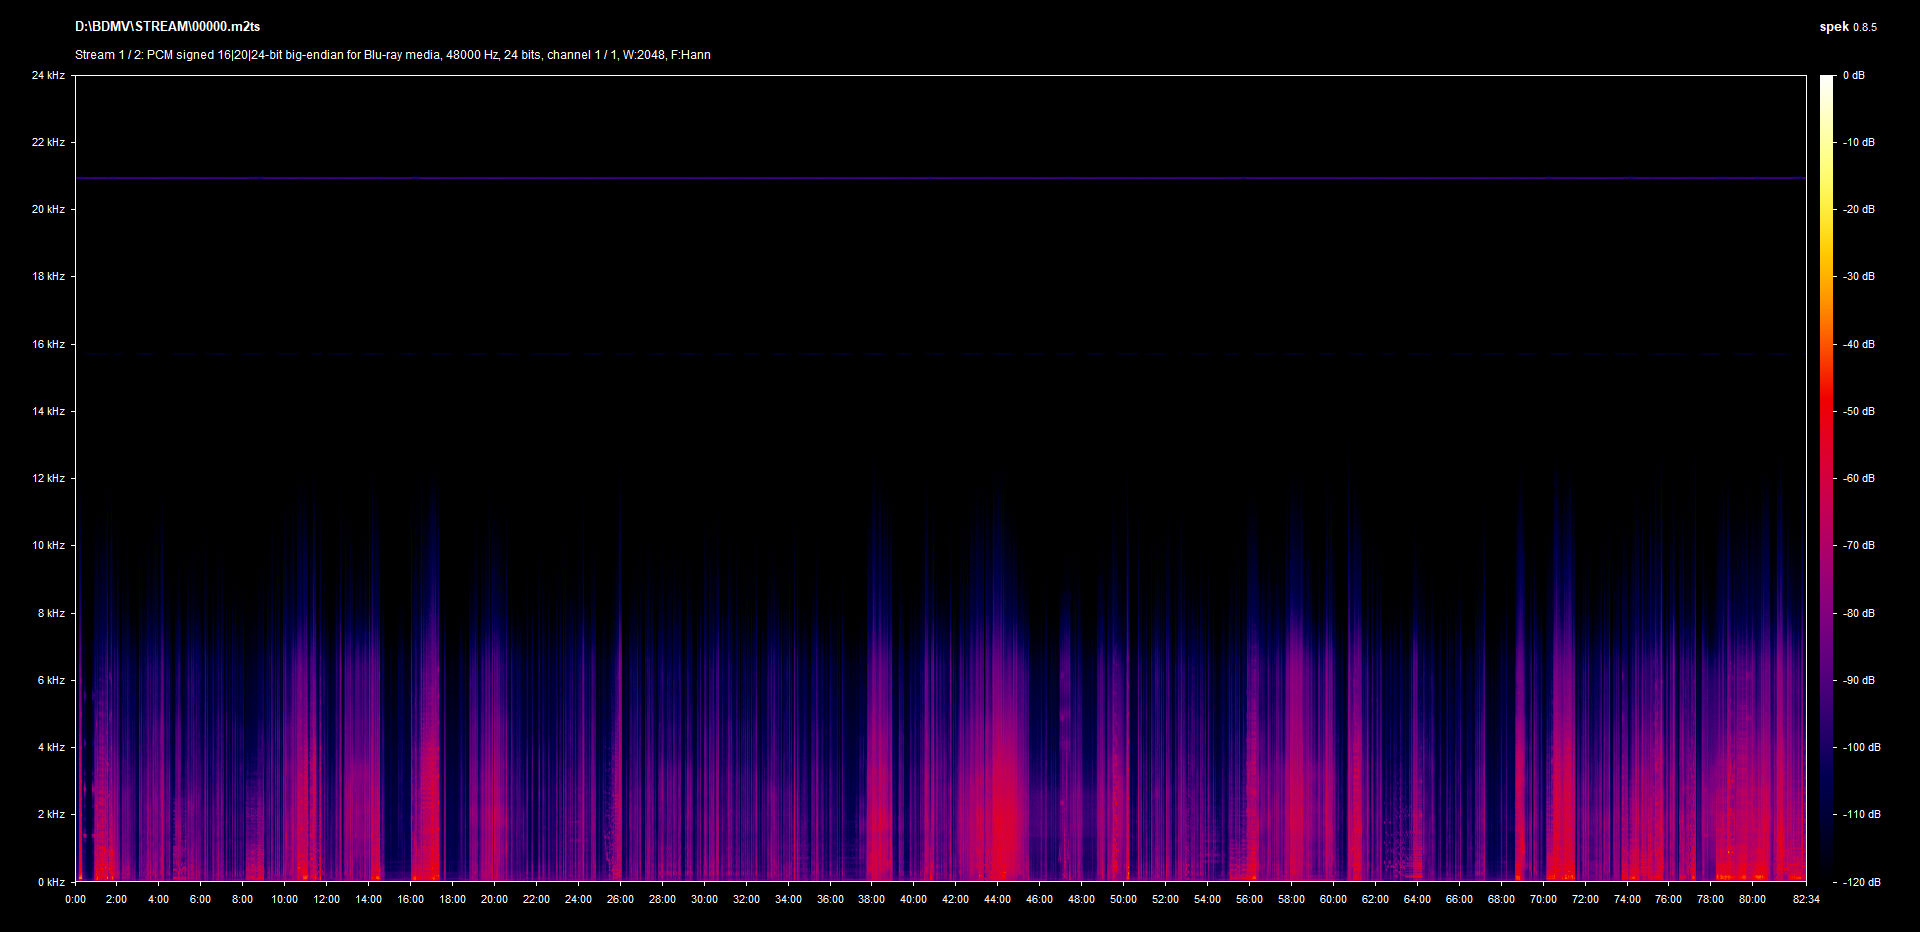Image resolution: width=1920 pixels, height=932 pixels.
Task: Click the horizontal purple line near 21 kHz
Action: coord(940,178)
